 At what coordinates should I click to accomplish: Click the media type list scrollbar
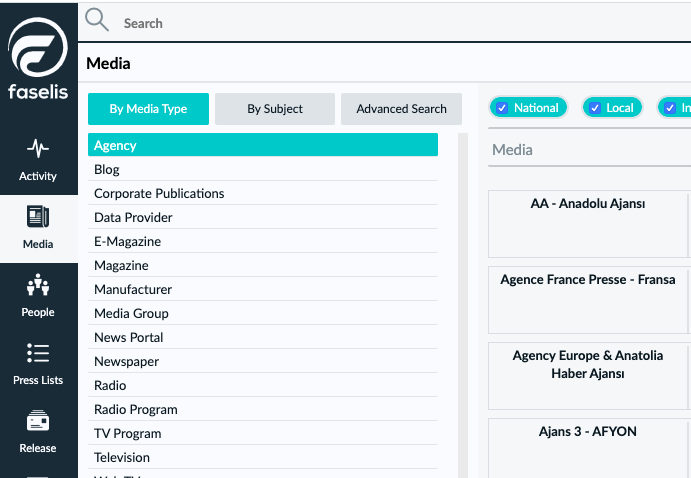point(463,305)
